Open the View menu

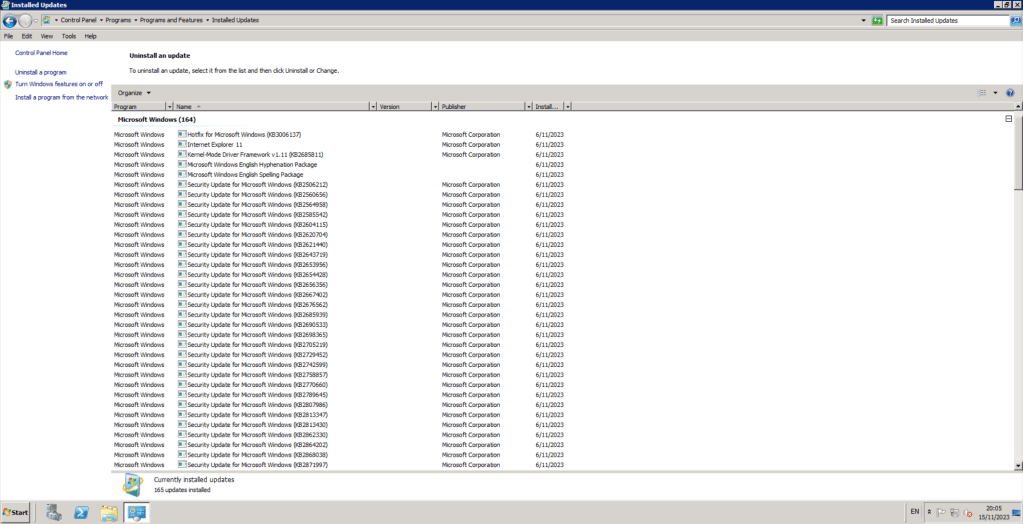coord(46,36)
